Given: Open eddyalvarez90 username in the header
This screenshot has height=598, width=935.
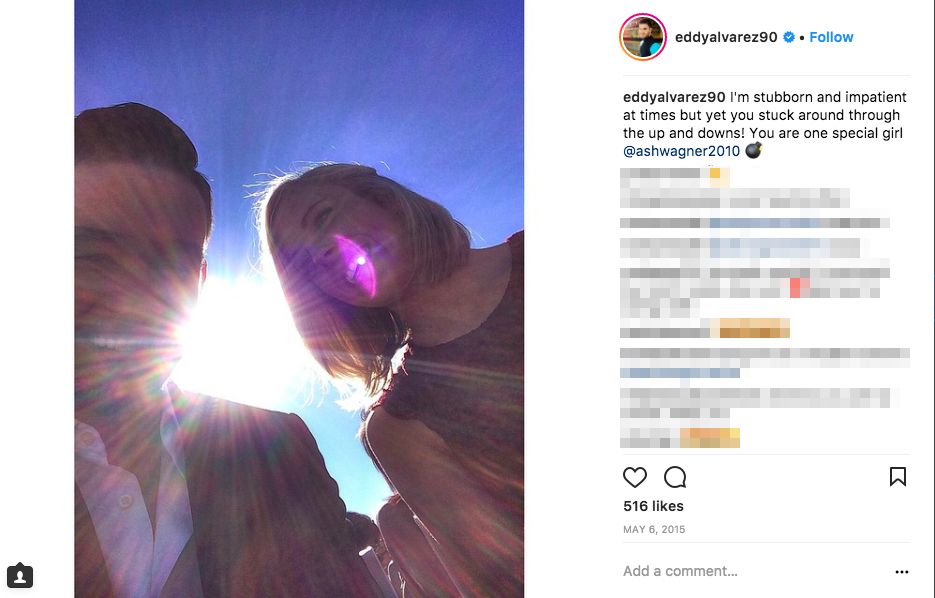Looking at the screenshot, I should coord(726,37).
